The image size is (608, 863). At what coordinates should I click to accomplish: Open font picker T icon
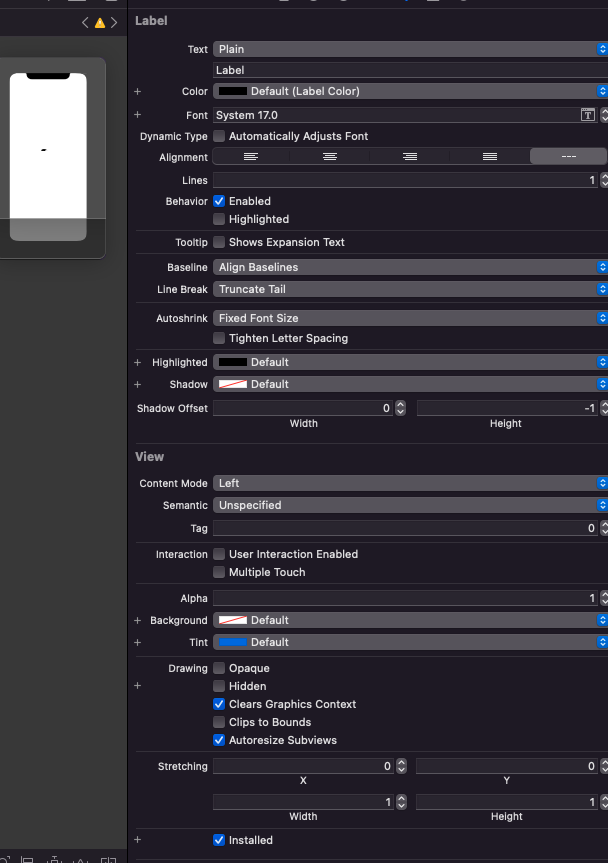click(x=588, y=115)
